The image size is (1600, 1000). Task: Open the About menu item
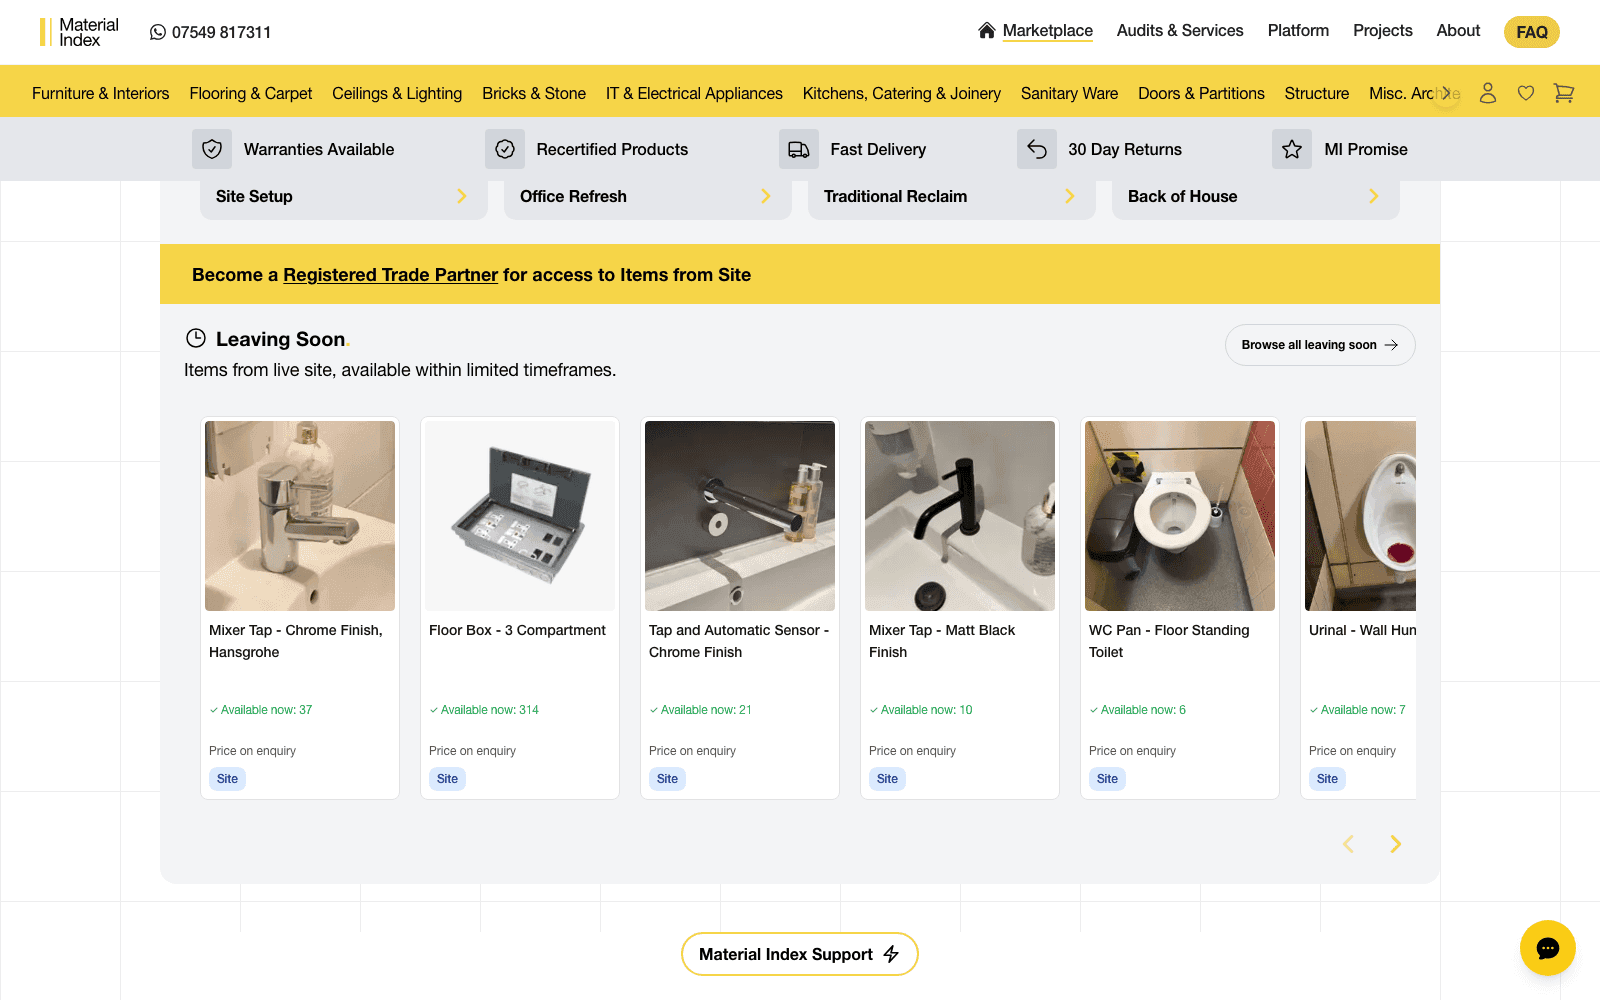(x=1458, y=31)
